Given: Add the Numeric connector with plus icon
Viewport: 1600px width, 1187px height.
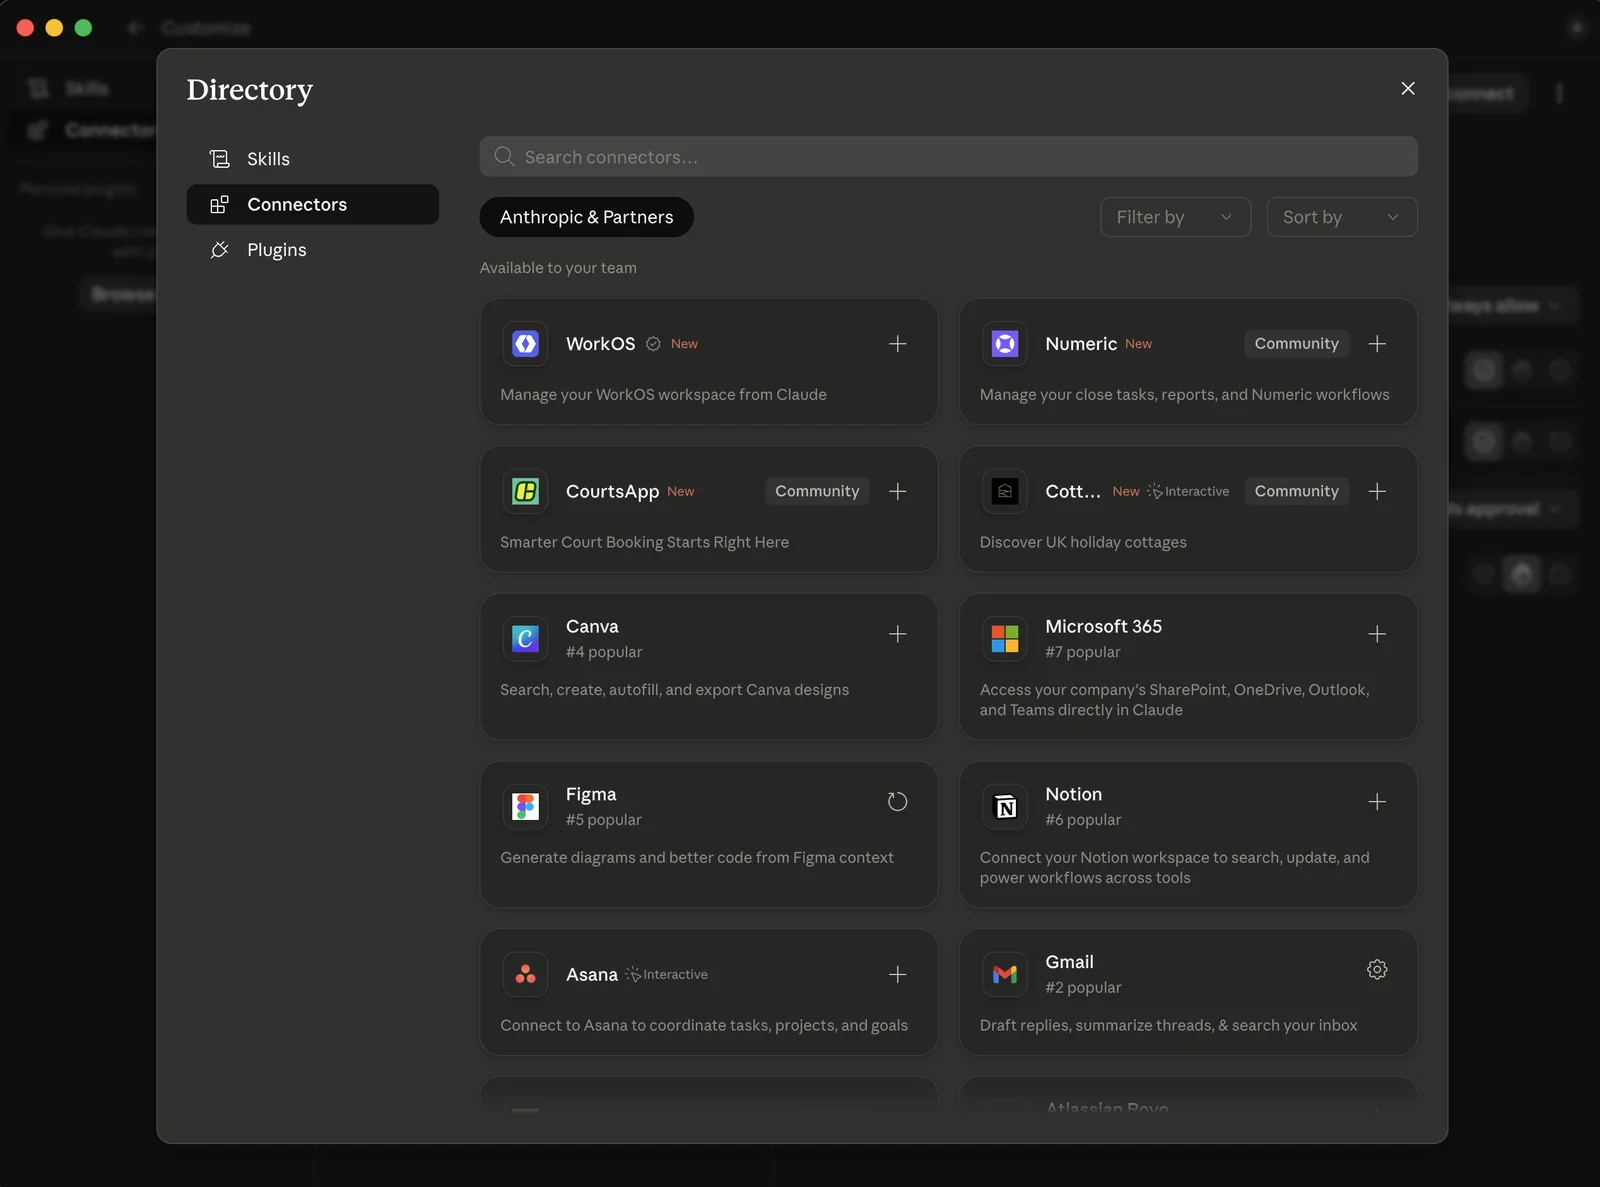Looking at the screenshot, I should click(x=1377, y=344).
